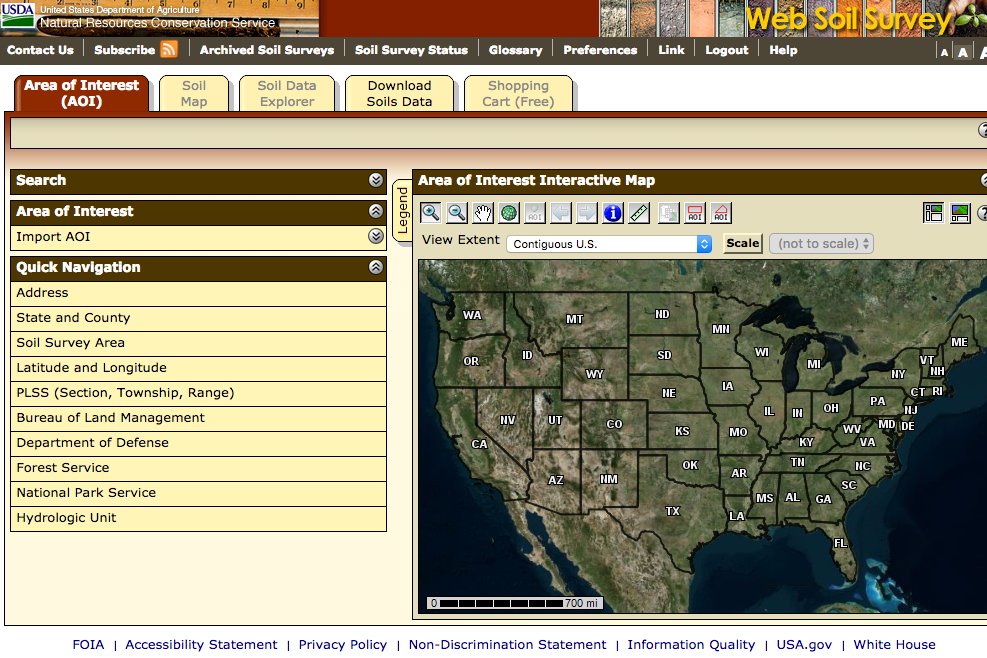Expand the Hydrologic Unit row
Viewport: 987px width, 658px height.
(x=198, y=518)
